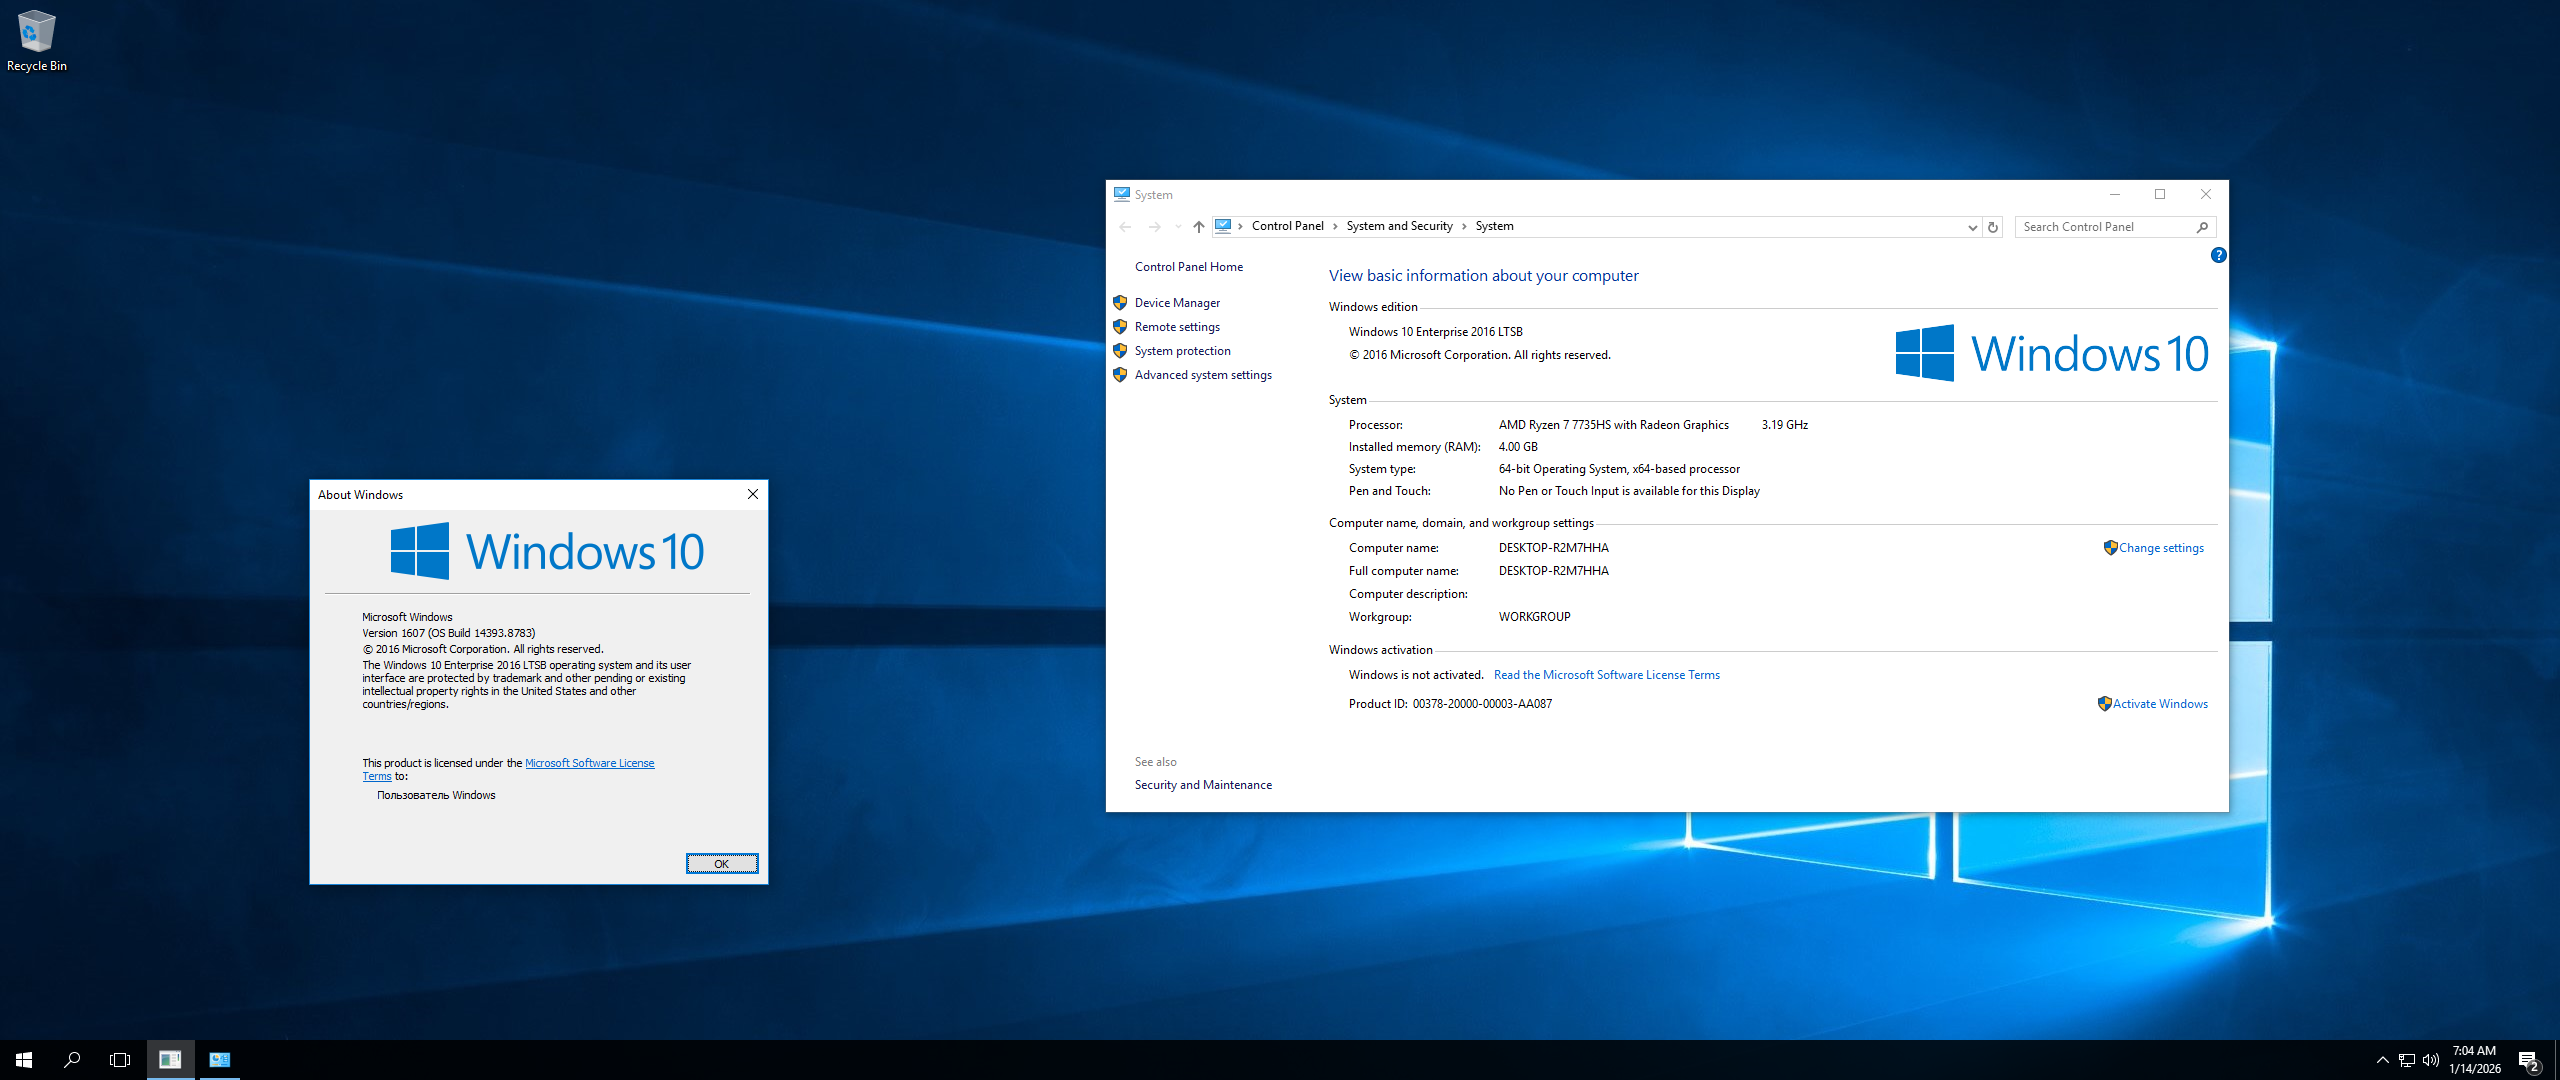Viewport: 2560px width, 1080px height.
Task: Open Advanced system settings
Action: [x=1203, y=375]
